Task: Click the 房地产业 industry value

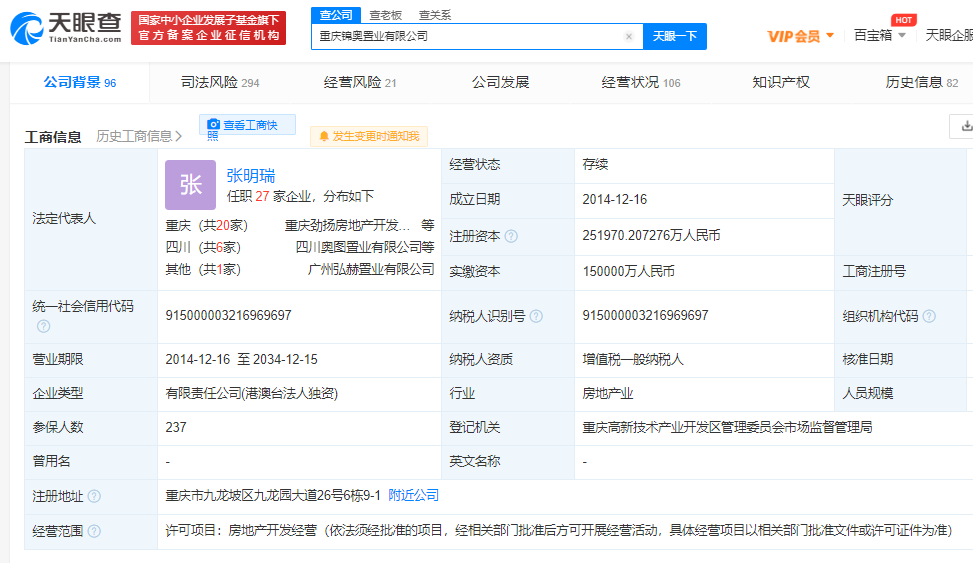Action: pyautogui.click(x=608, y=394)
